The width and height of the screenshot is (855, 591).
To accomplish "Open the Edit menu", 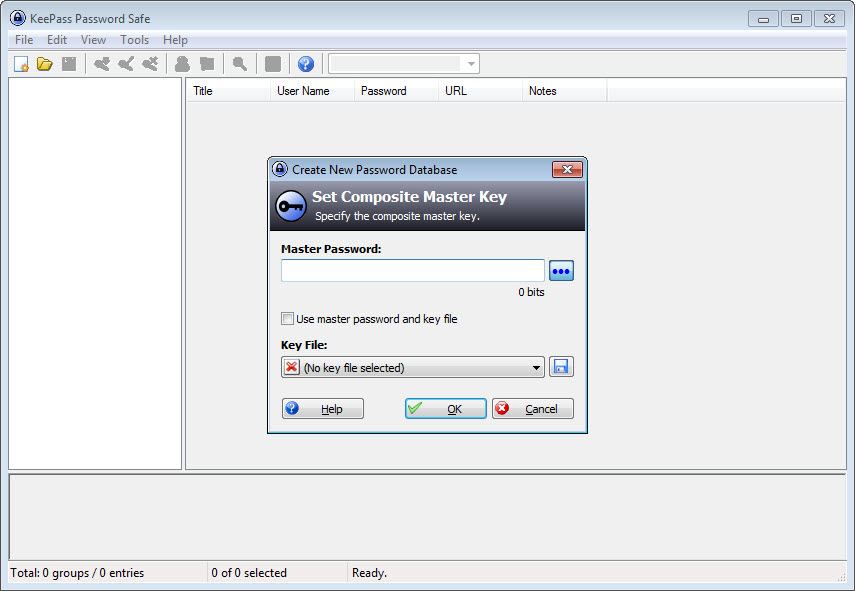I will tap(57, 40).
